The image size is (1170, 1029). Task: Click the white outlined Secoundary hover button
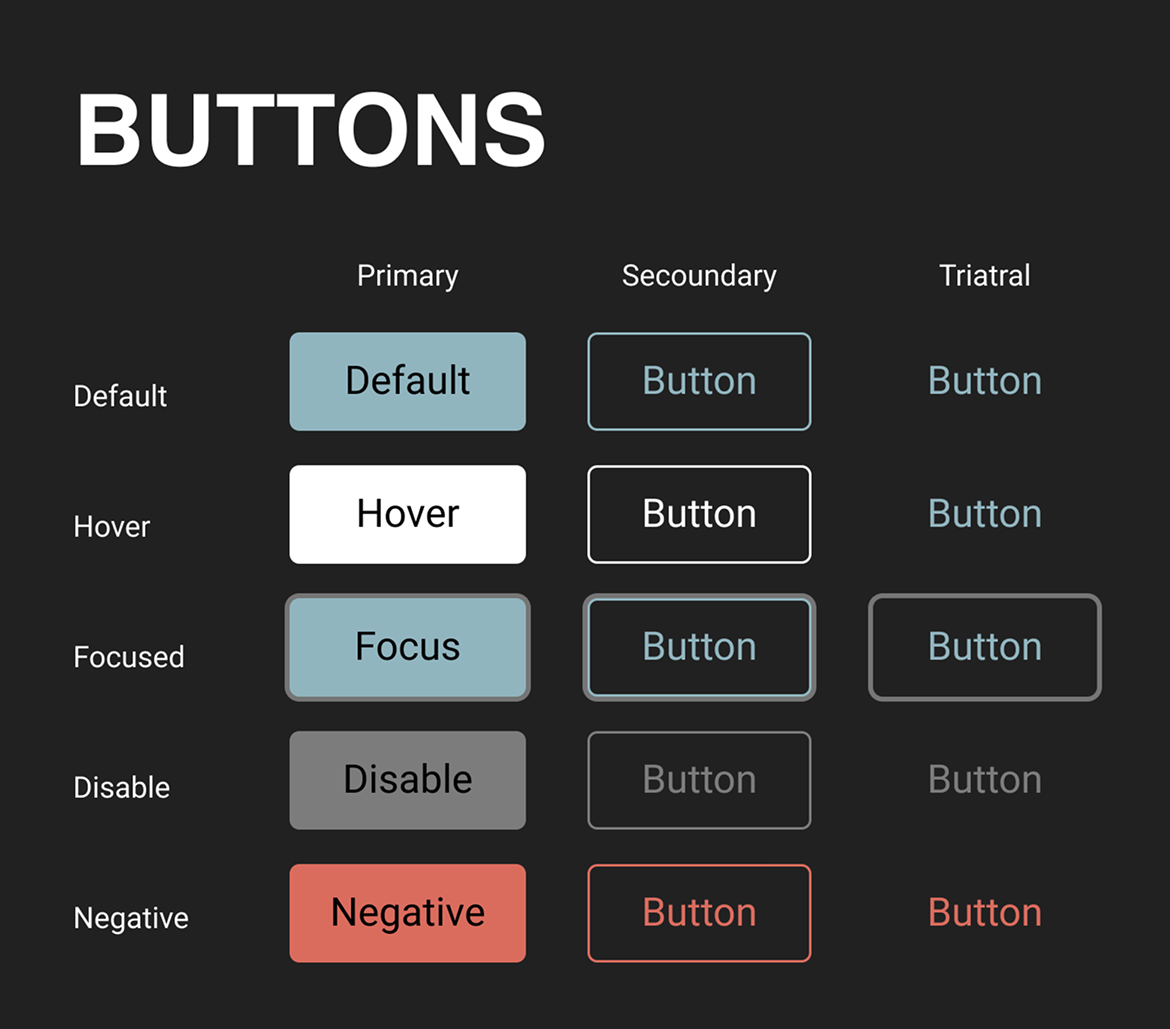(699, 514)
